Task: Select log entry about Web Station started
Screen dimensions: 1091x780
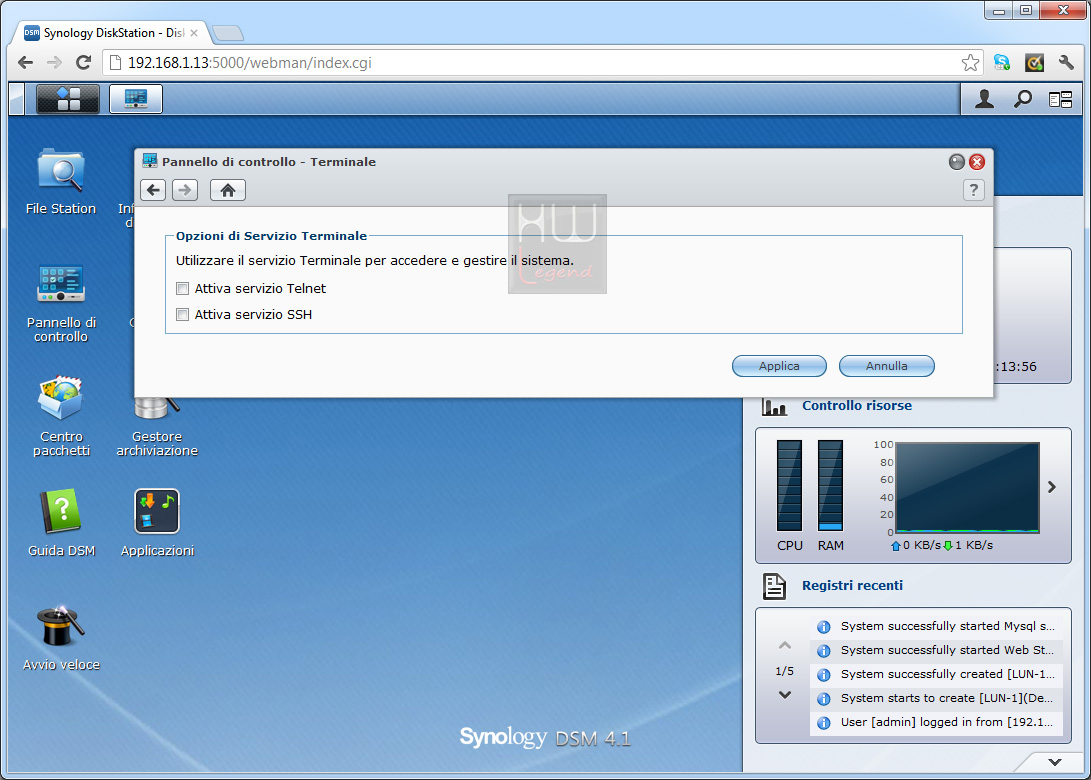Action: [937, 650]
